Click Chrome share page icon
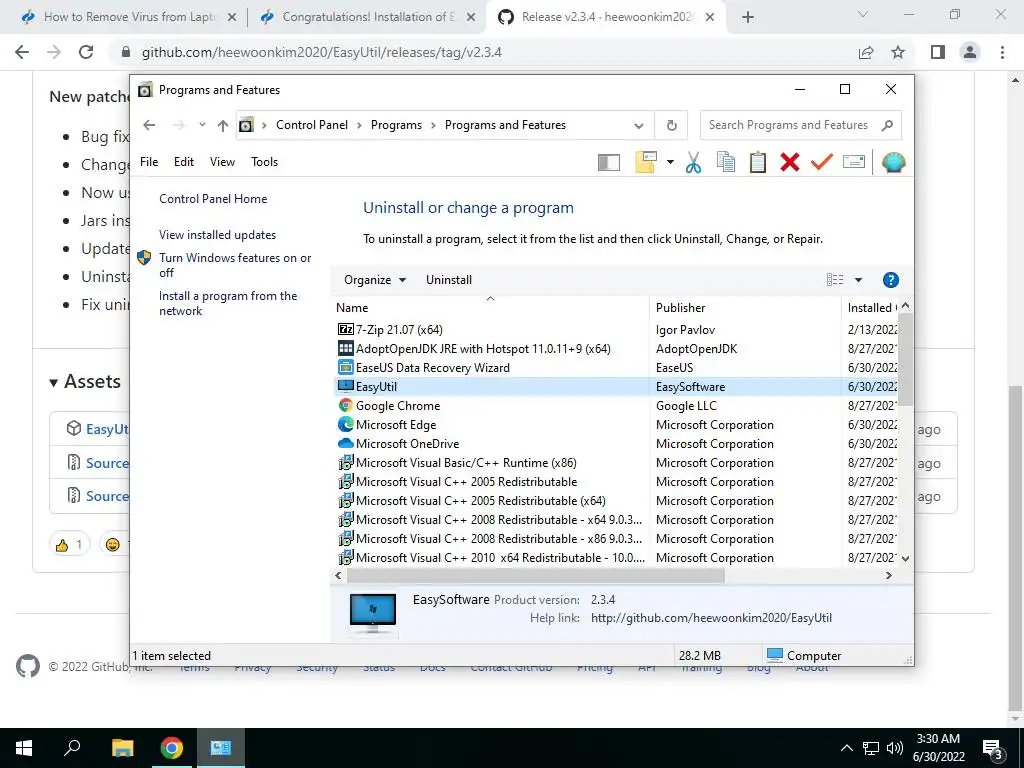 [866, 52]
